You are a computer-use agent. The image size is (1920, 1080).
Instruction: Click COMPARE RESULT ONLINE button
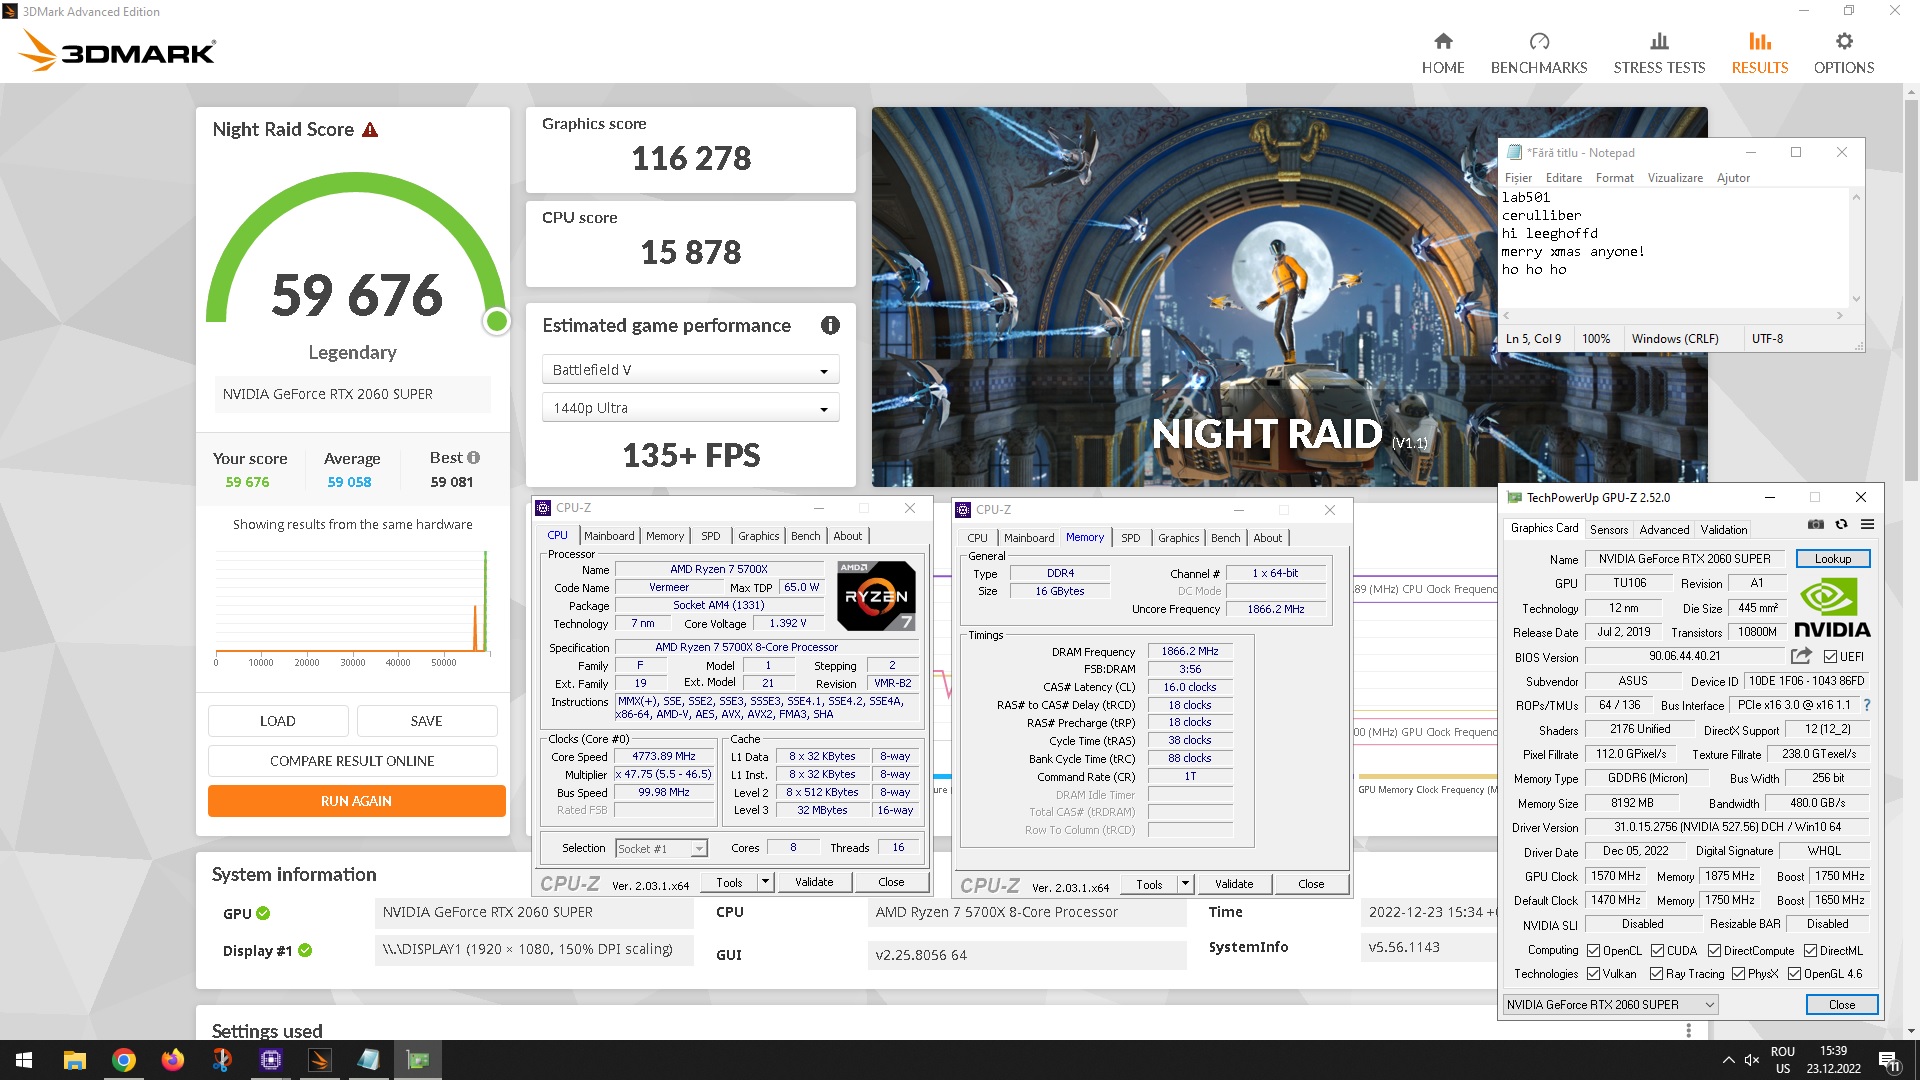352,761
